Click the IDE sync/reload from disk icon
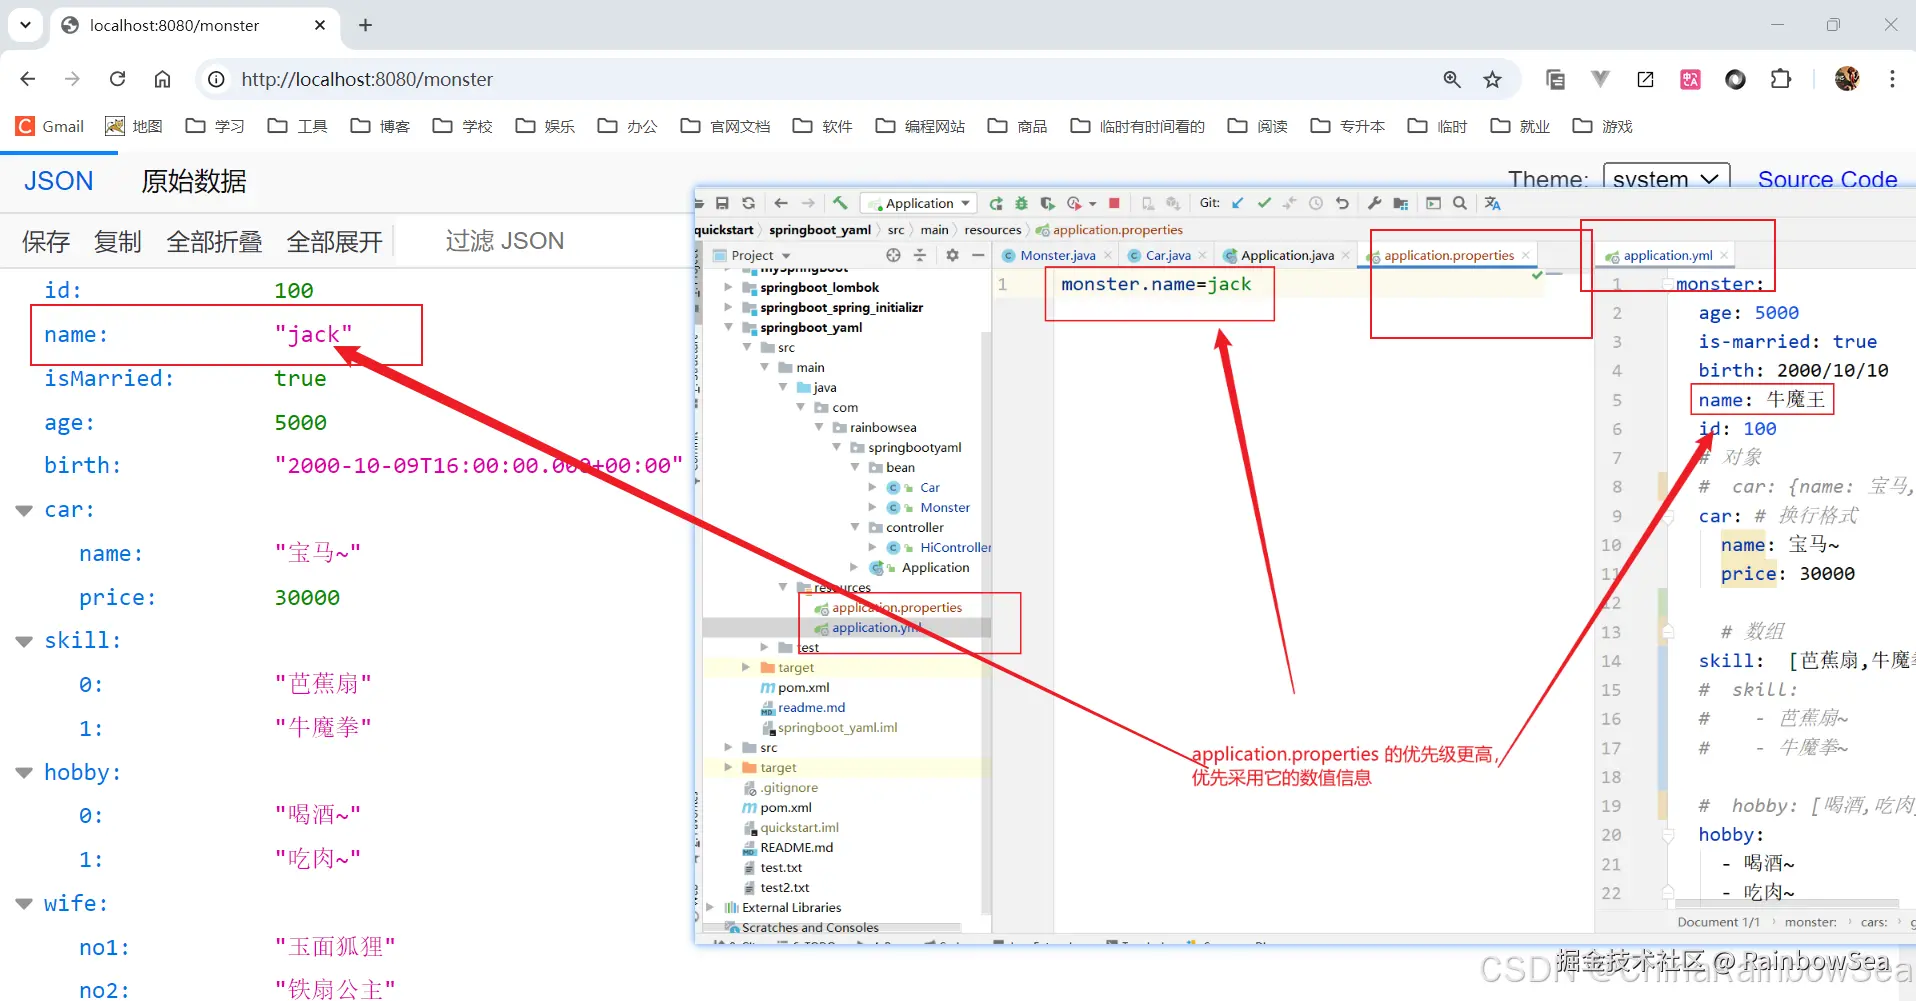Viewport: 1916px width, 1001px height. point(748,203)
